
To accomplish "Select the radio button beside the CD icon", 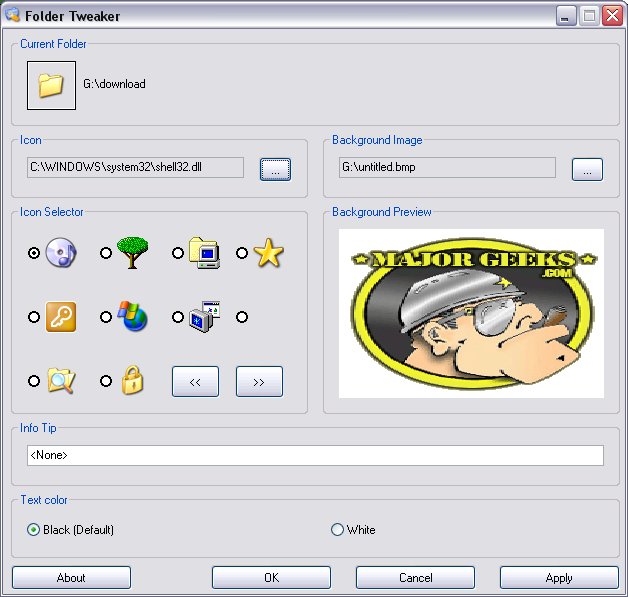I will pos(34,253).
